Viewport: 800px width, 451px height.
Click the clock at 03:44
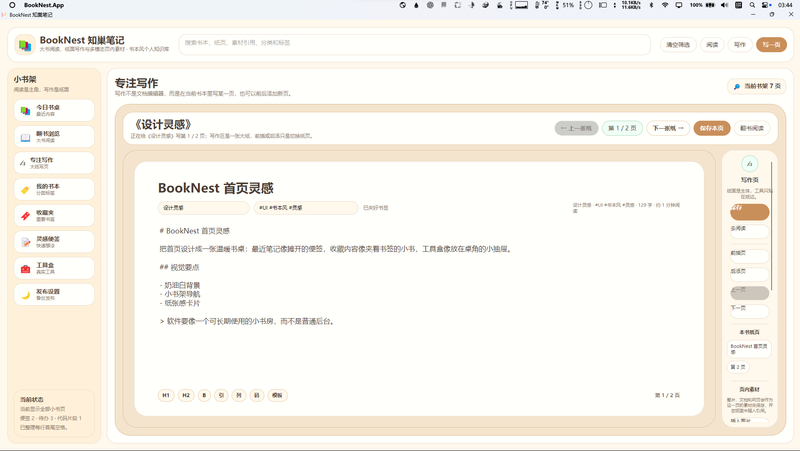[x=785, y=5]
